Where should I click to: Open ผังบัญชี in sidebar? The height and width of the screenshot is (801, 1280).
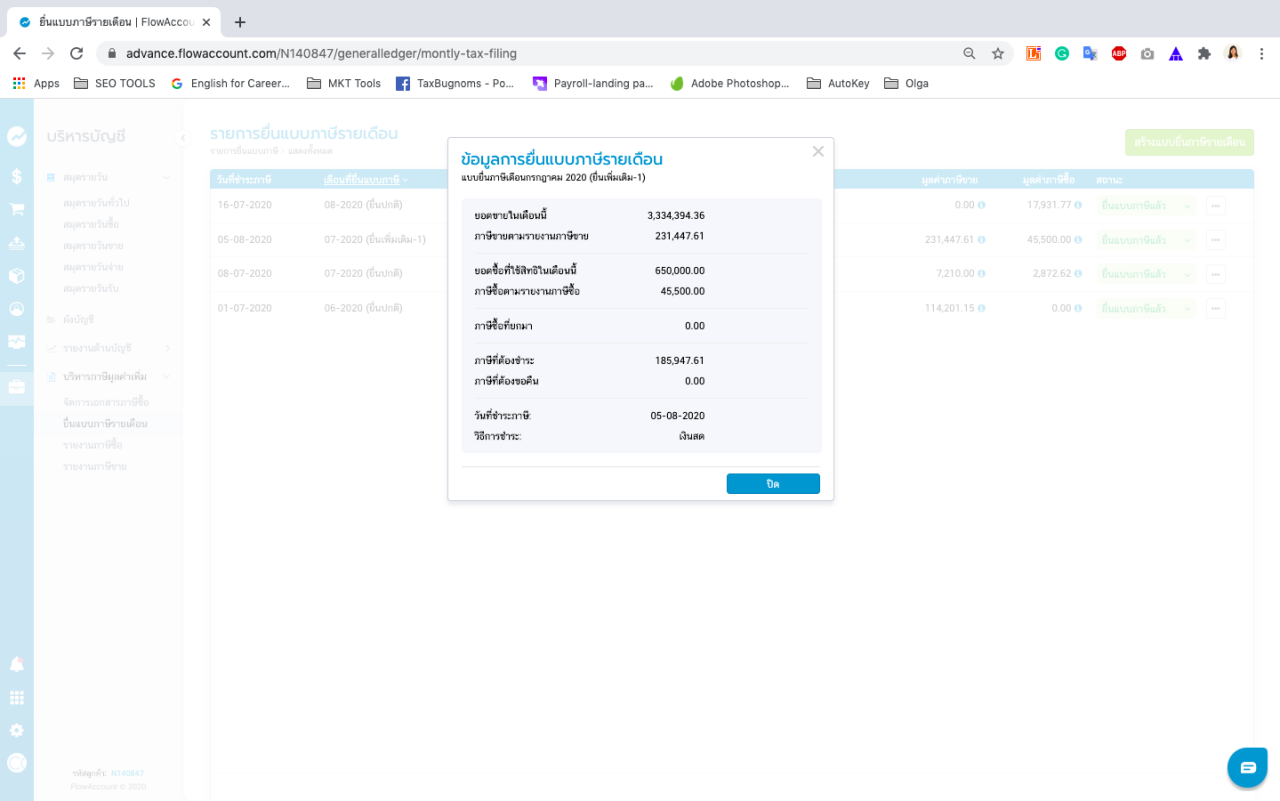78,320
